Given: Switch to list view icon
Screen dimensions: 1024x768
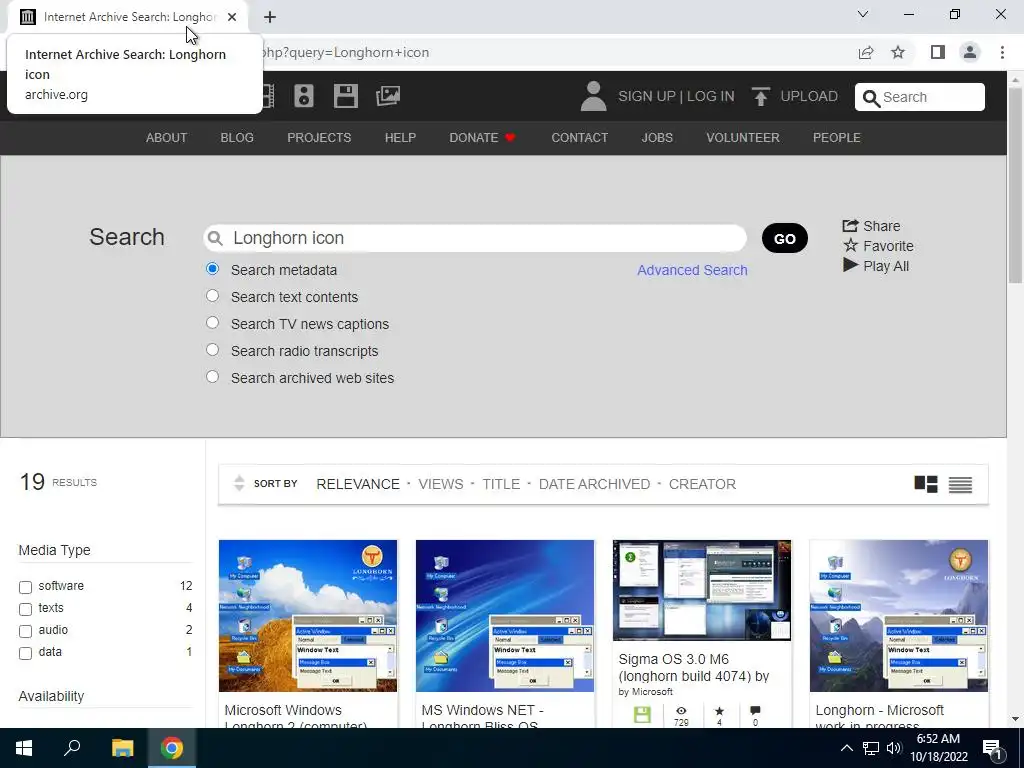Looking at the screenshot, I should (960, 485).
